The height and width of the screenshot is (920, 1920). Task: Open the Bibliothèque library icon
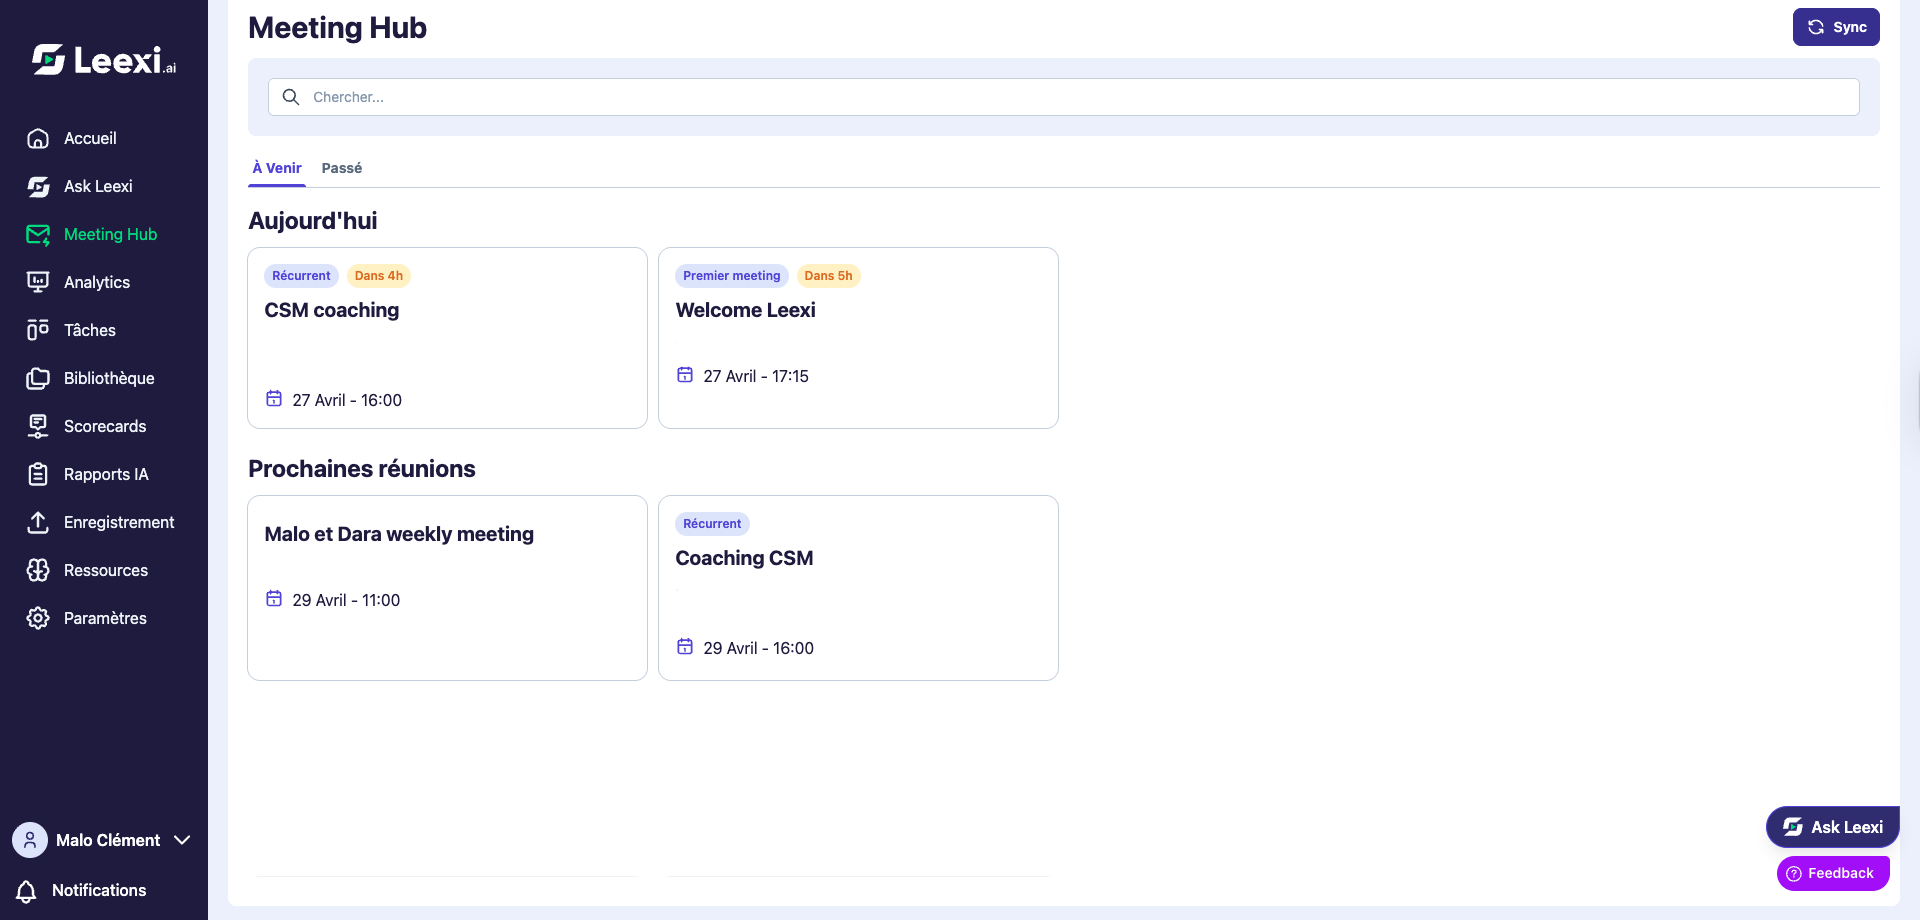(38, 378)
